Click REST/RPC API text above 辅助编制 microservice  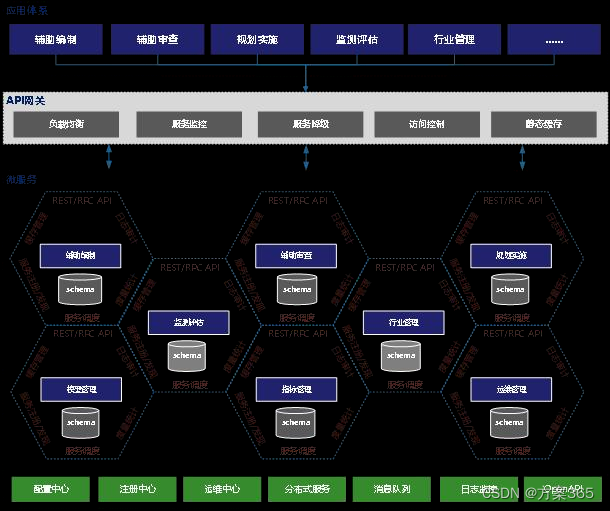coord(82,201)
